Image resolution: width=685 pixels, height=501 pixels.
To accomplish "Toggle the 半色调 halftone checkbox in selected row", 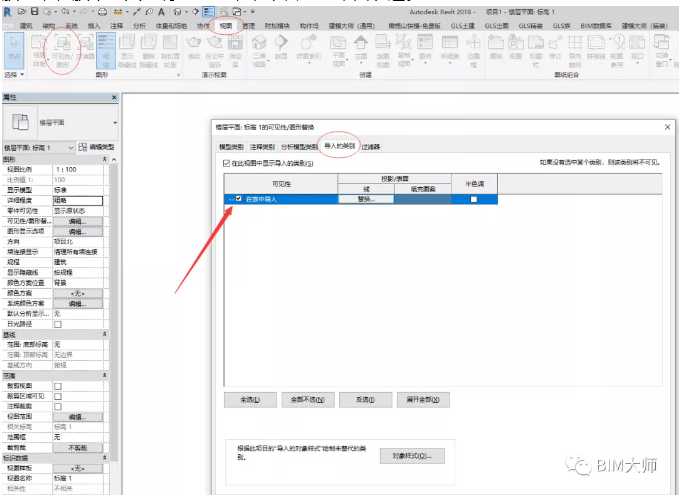I will coord(474,200).
